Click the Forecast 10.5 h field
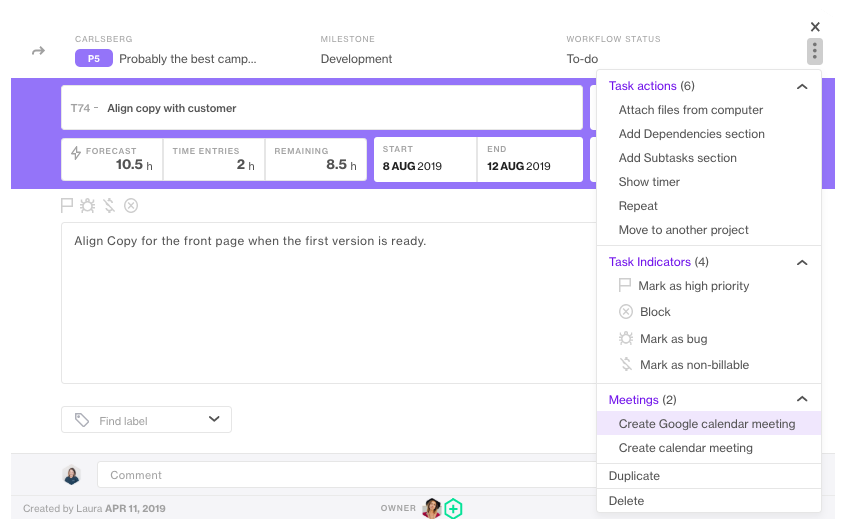 pyautogui.click(x=112, y=159)
